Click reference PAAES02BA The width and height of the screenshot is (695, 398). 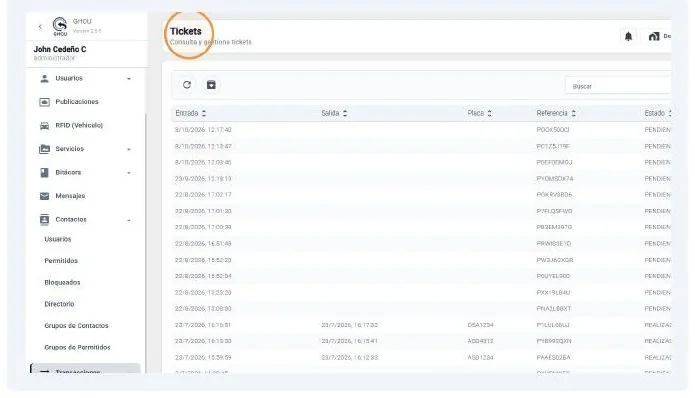[x=554, y=358]
